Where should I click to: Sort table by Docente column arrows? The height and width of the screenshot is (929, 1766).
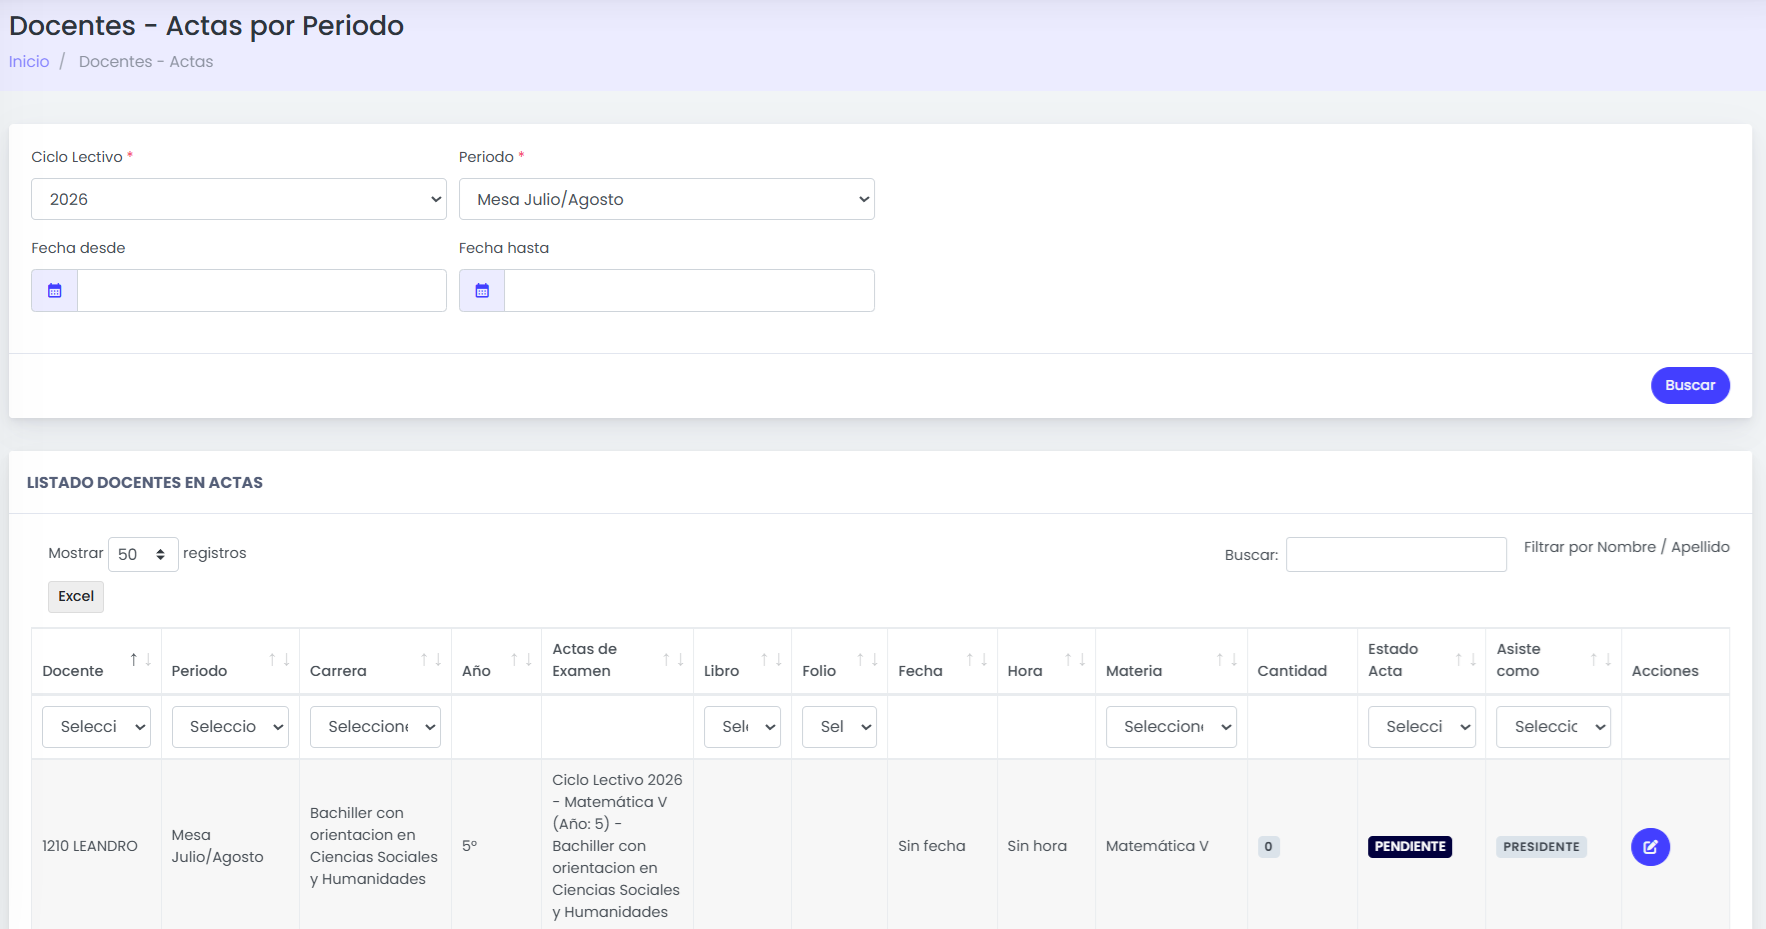(141, 660)
